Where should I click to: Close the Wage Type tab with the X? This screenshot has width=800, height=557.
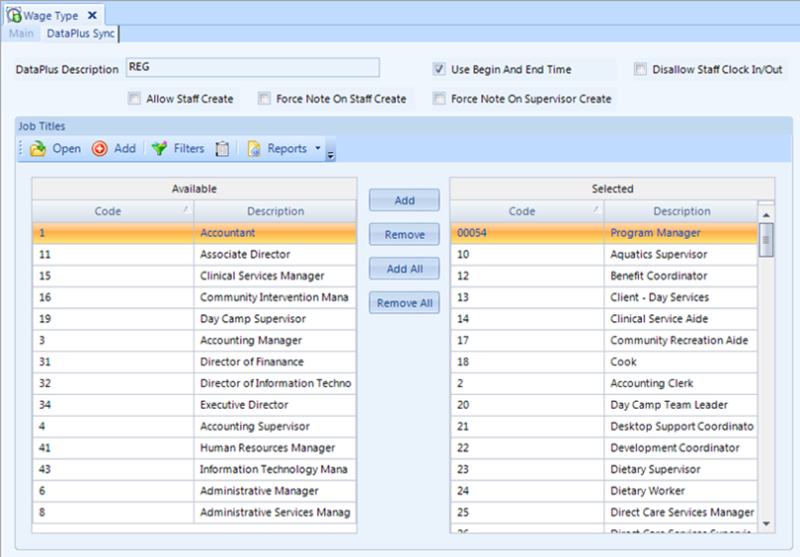[x=92, y=15]
